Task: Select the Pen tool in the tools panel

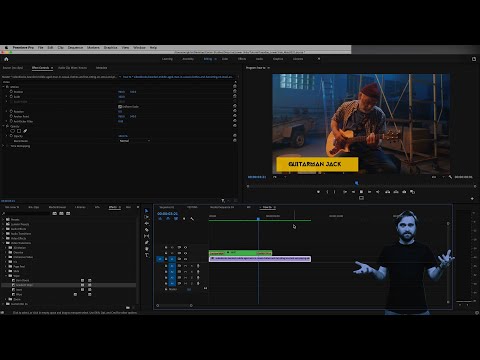Action: tap(146, 242)
